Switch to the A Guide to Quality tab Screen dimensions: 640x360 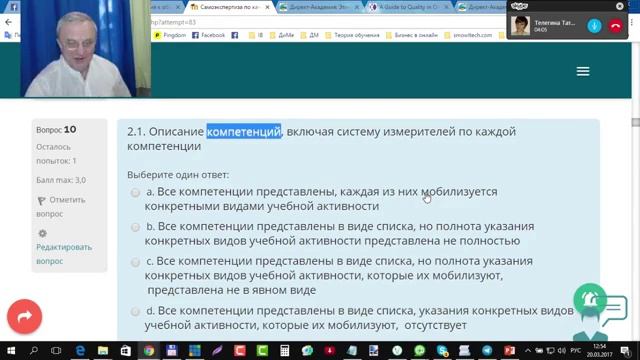coord(408,7)
